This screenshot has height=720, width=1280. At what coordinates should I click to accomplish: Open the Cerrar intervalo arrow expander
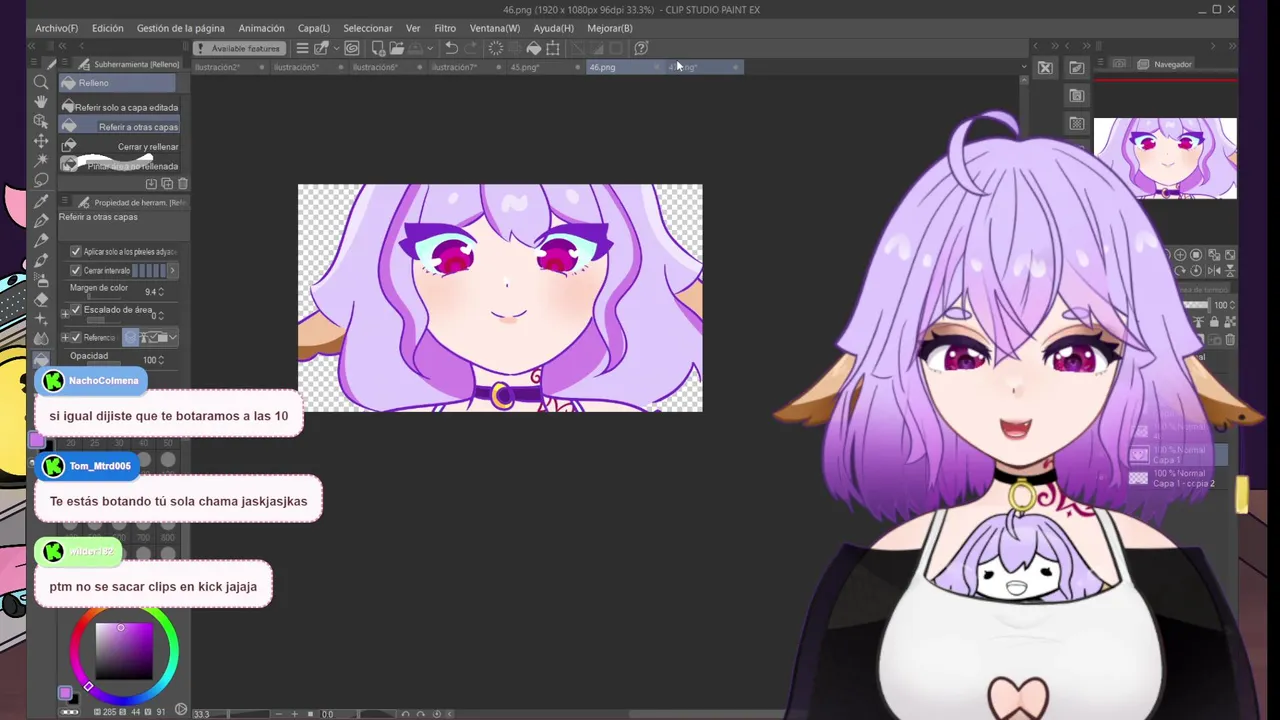click(172, 271)
